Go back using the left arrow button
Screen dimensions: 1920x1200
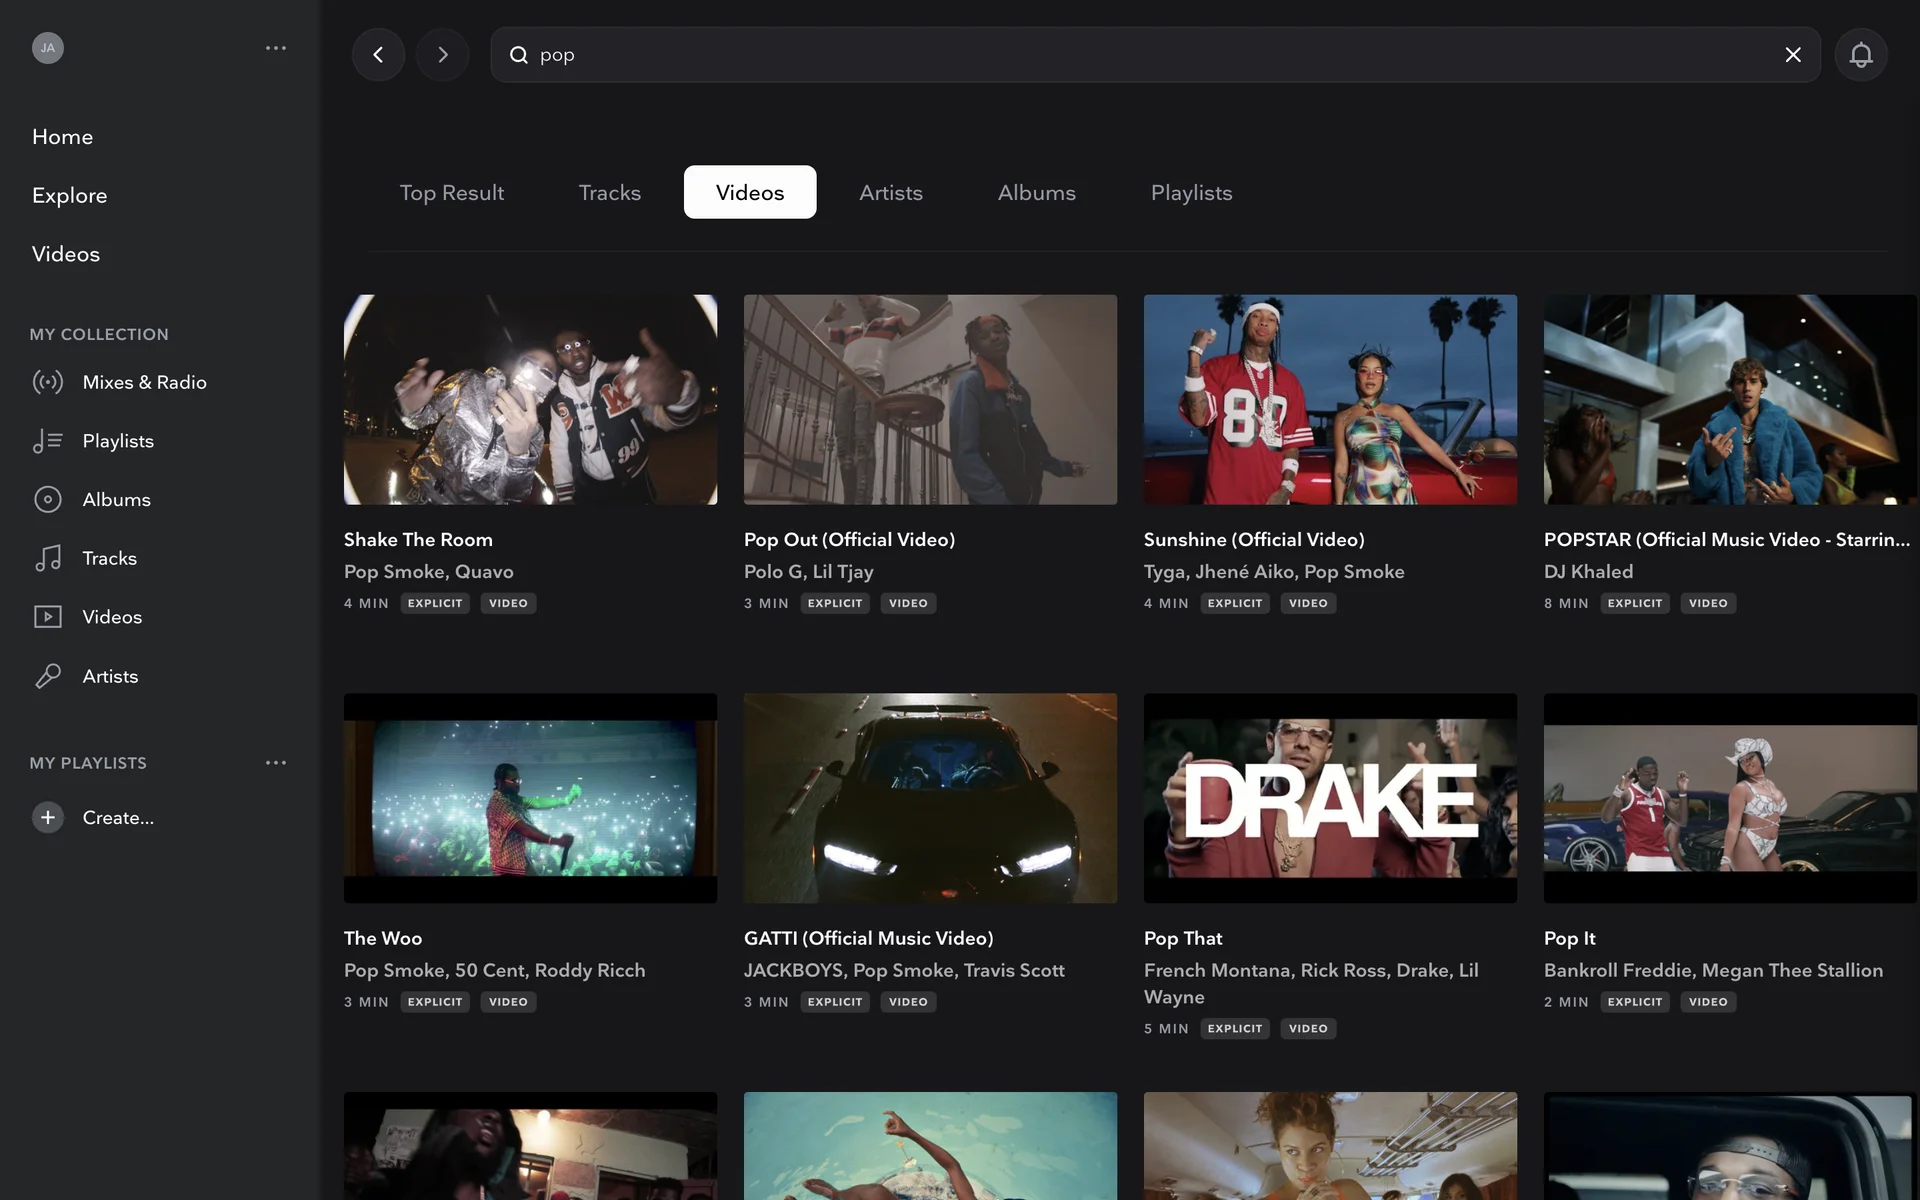point(378,55)
